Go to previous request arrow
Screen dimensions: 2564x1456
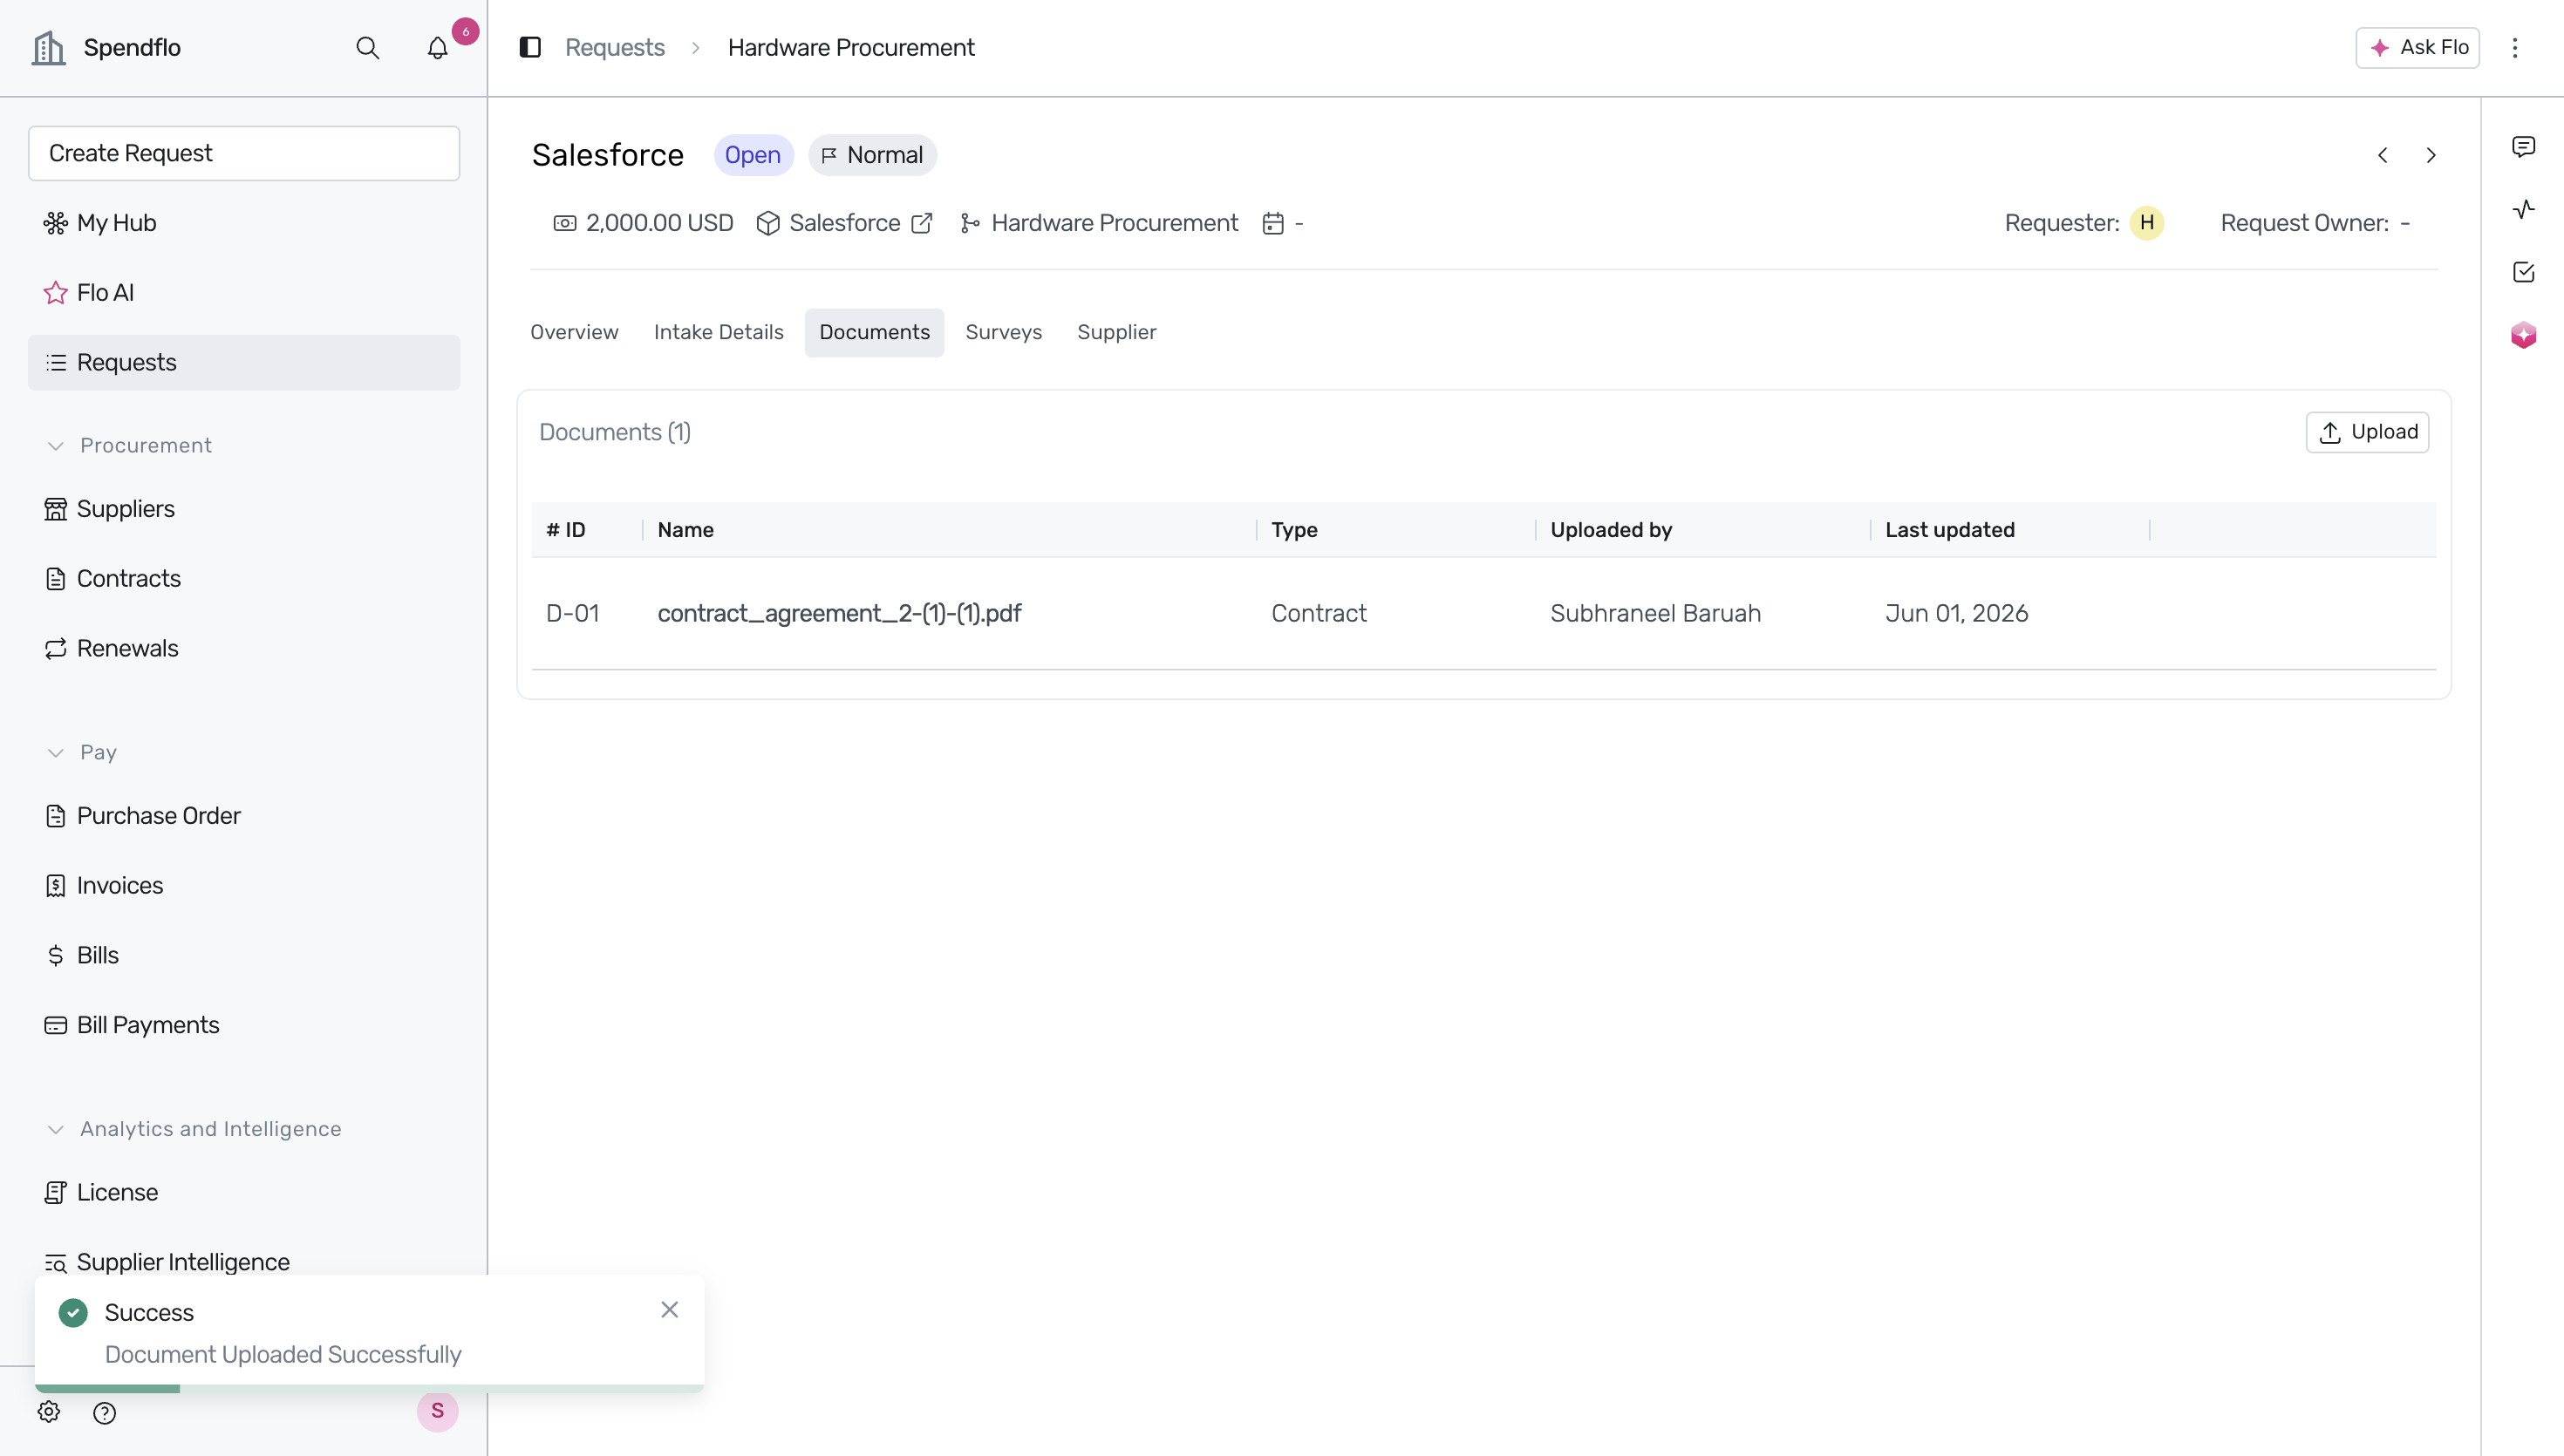coord(2383,155)
